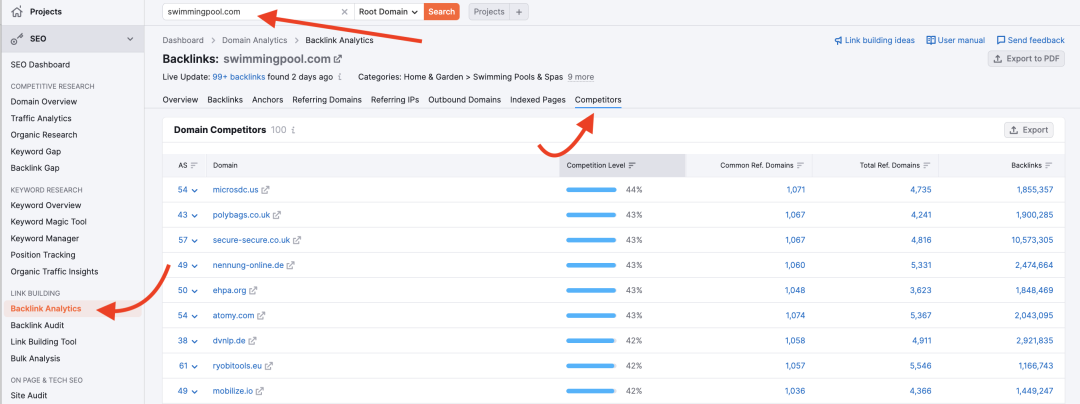Sort by Total Ref. Domains
Image resolution: width=1080 pixels, height=404 pixels.
[926, 166]
